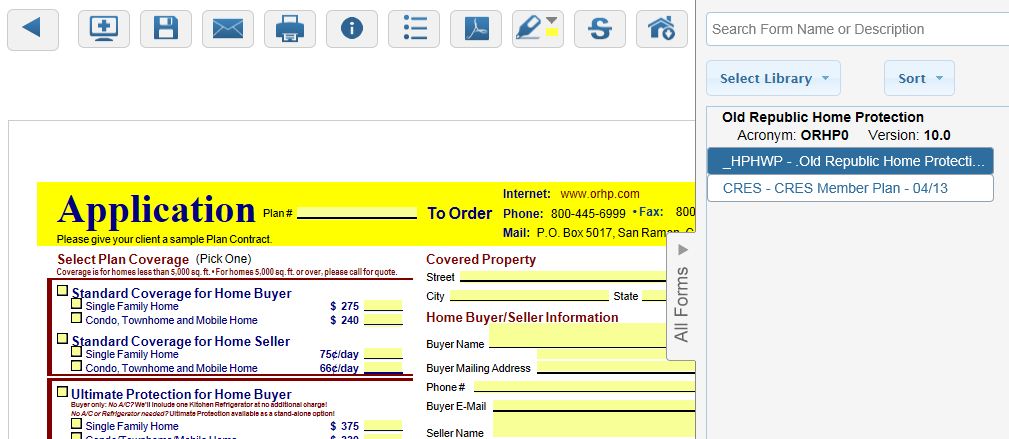The image size is (1009, 439).
Task: Print the form with the printer icon
Action: click(289, 29)
